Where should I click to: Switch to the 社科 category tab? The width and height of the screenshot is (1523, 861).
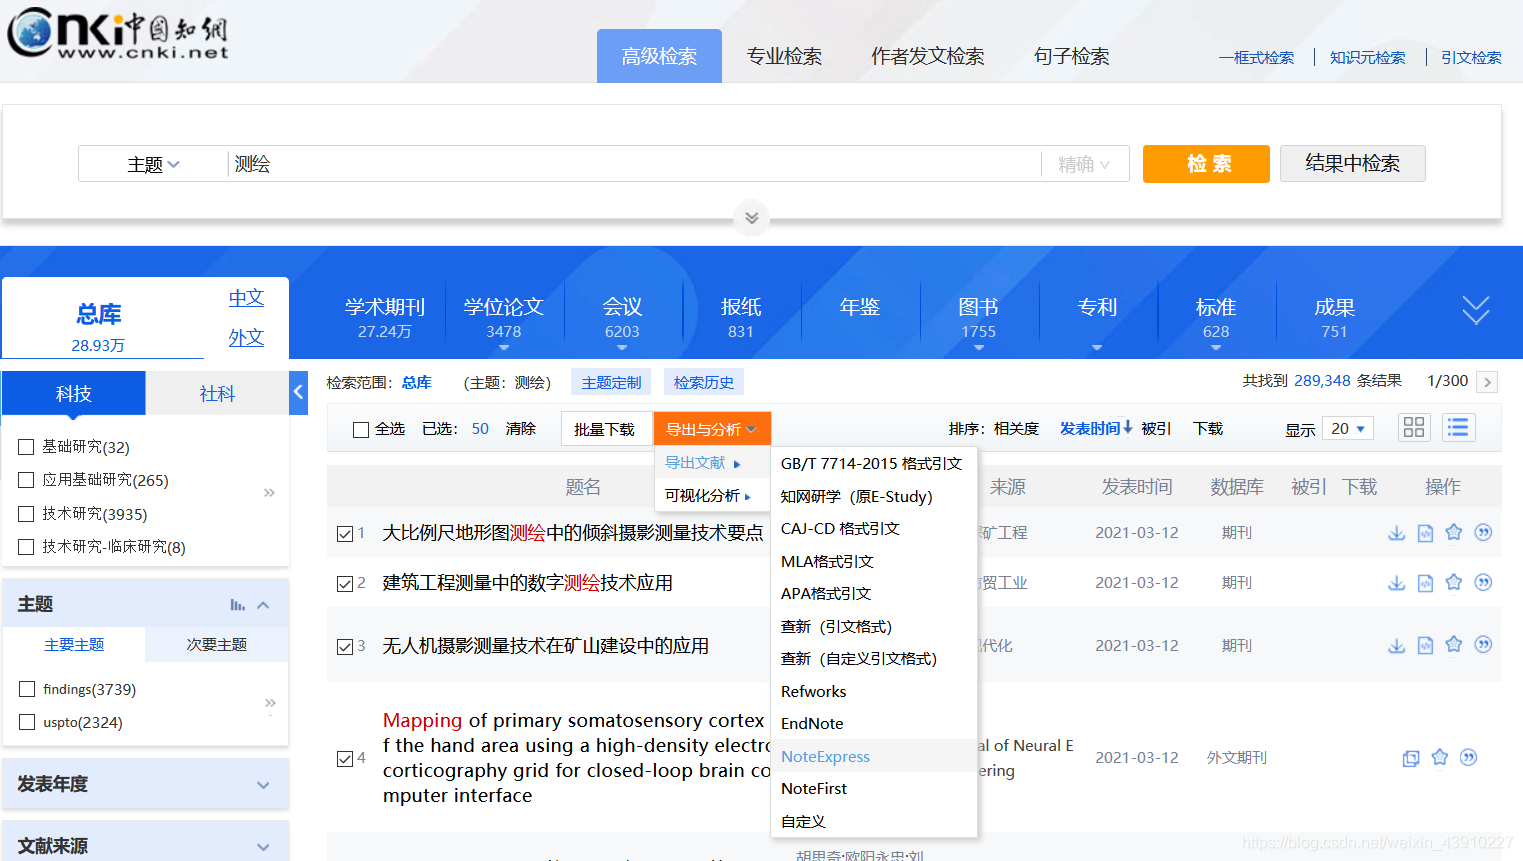(x=217, y=393)
